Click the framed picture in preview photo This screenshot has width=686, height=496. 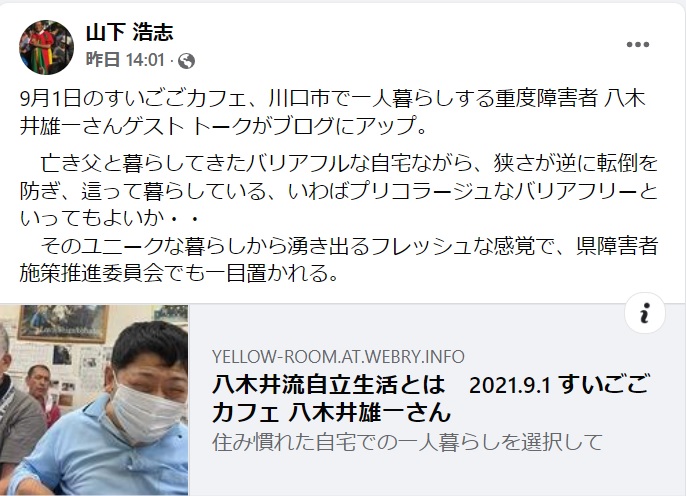63,323
